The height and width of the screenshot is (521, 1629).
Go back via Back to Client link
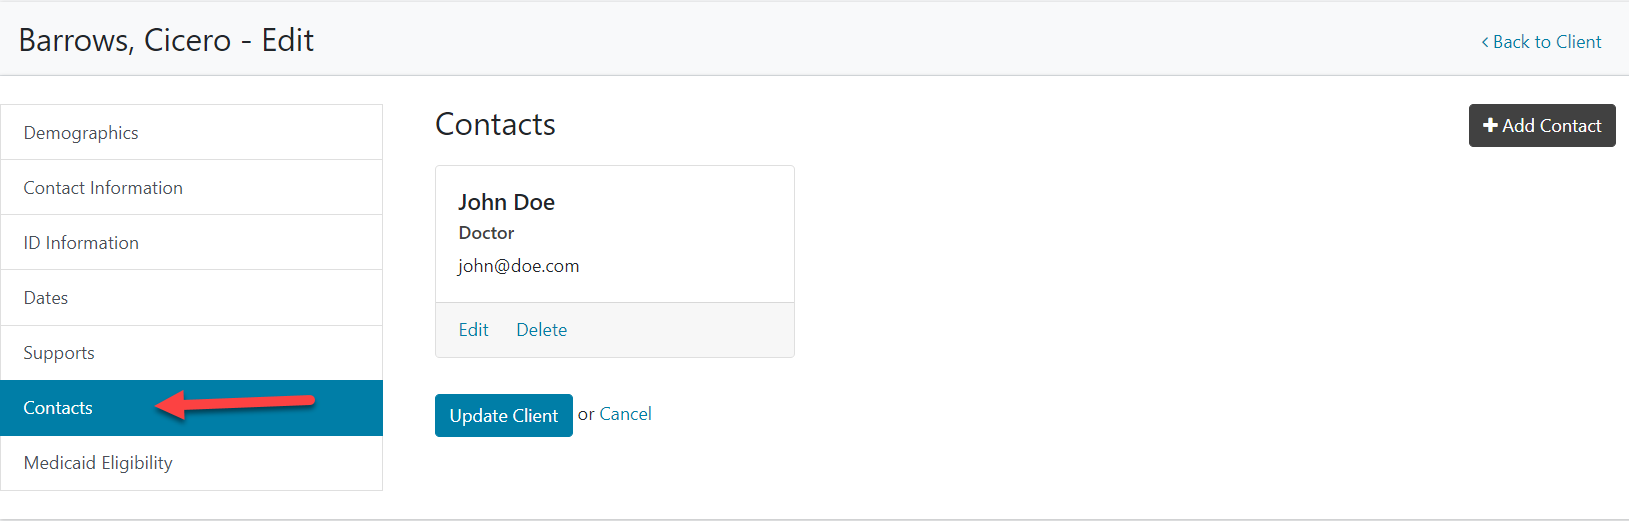[1546, 42]
